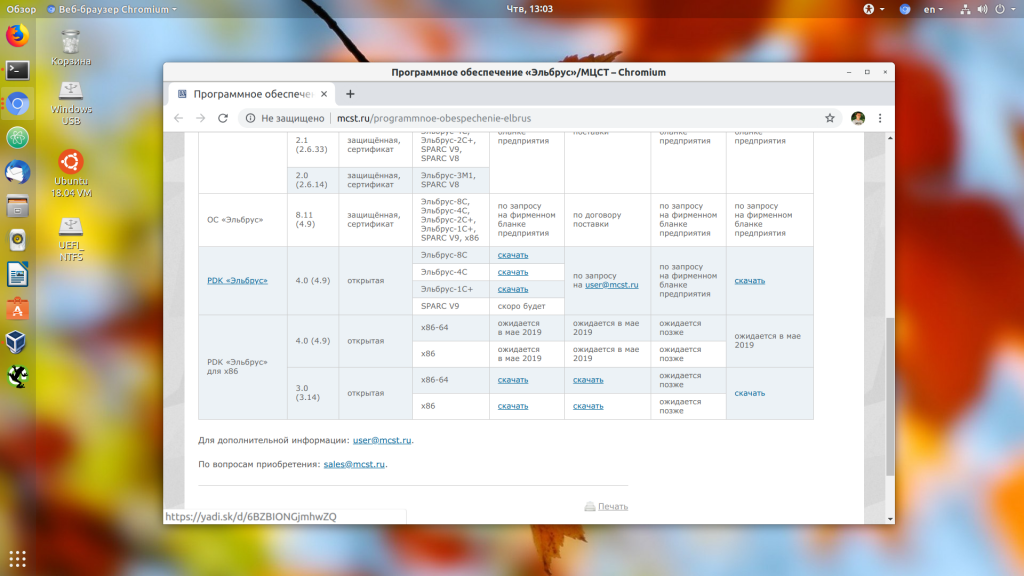The height and width of the screenshot is (576, 1024).
Task: Click the 8.11 (4.9) version cell
Action: pos(313,220)
